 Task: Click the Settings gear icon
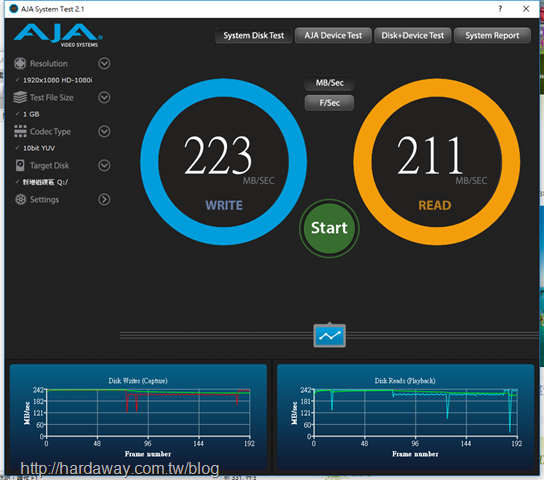pos(20,199)
